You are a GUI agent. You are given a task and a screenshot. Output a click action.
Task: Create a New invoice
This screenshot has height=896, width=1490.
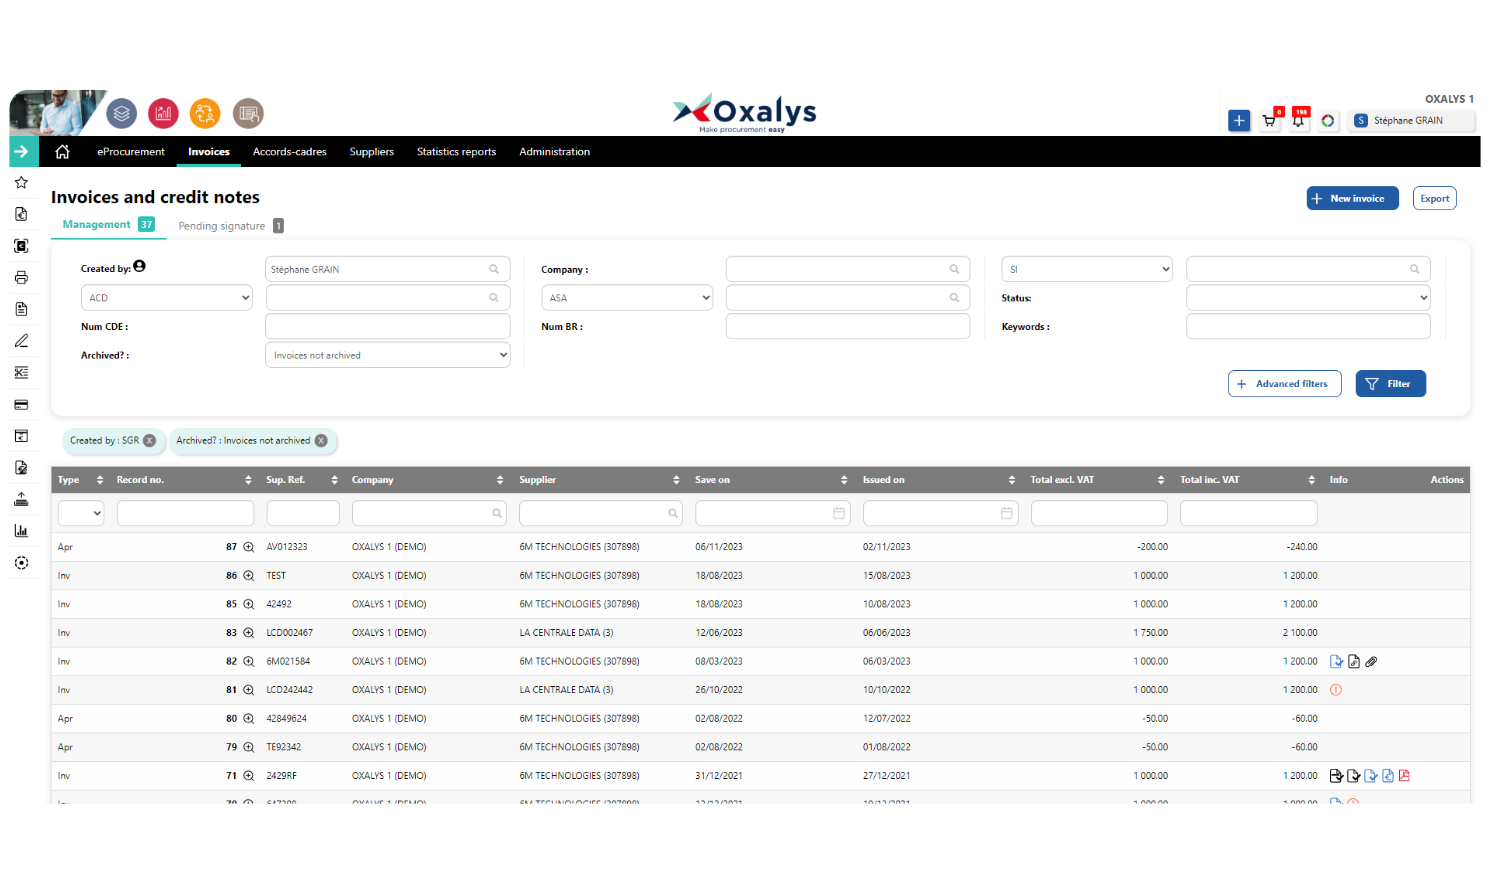click(1352, 198)
